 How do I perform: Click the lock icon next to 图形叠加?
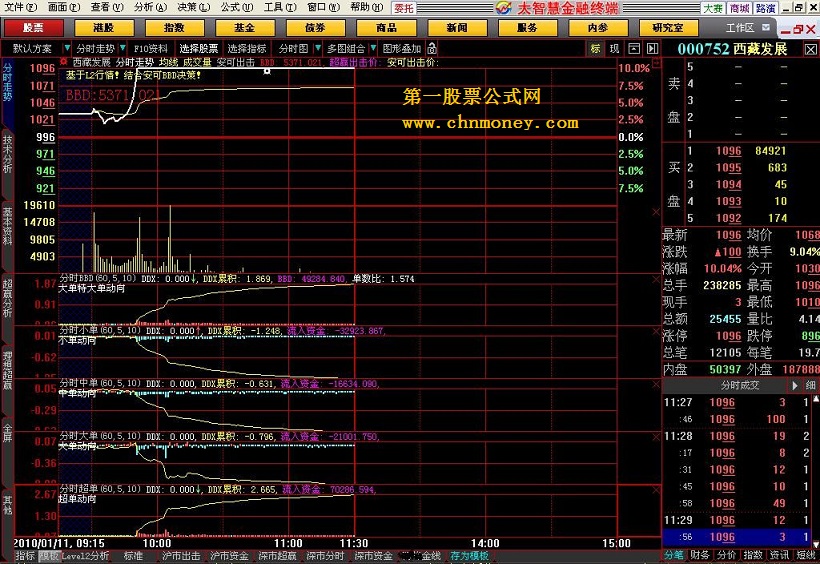tap(432, 49)
